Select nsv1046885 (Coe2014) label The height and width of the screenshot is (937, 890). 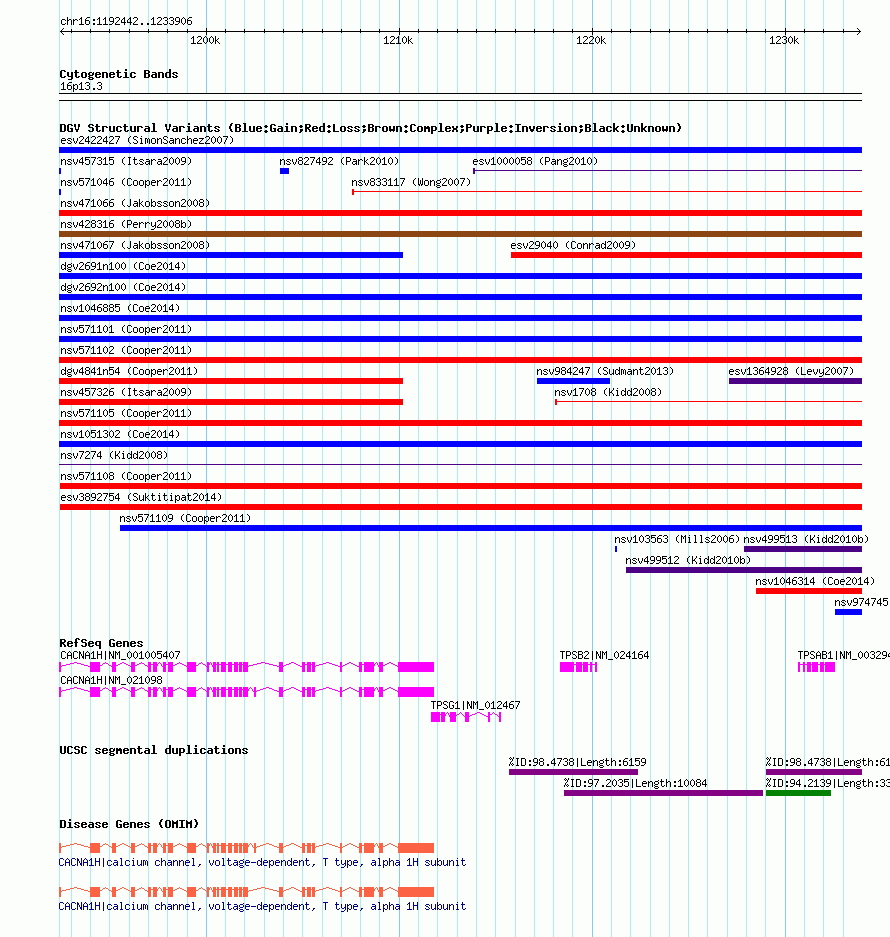point(120,308)
